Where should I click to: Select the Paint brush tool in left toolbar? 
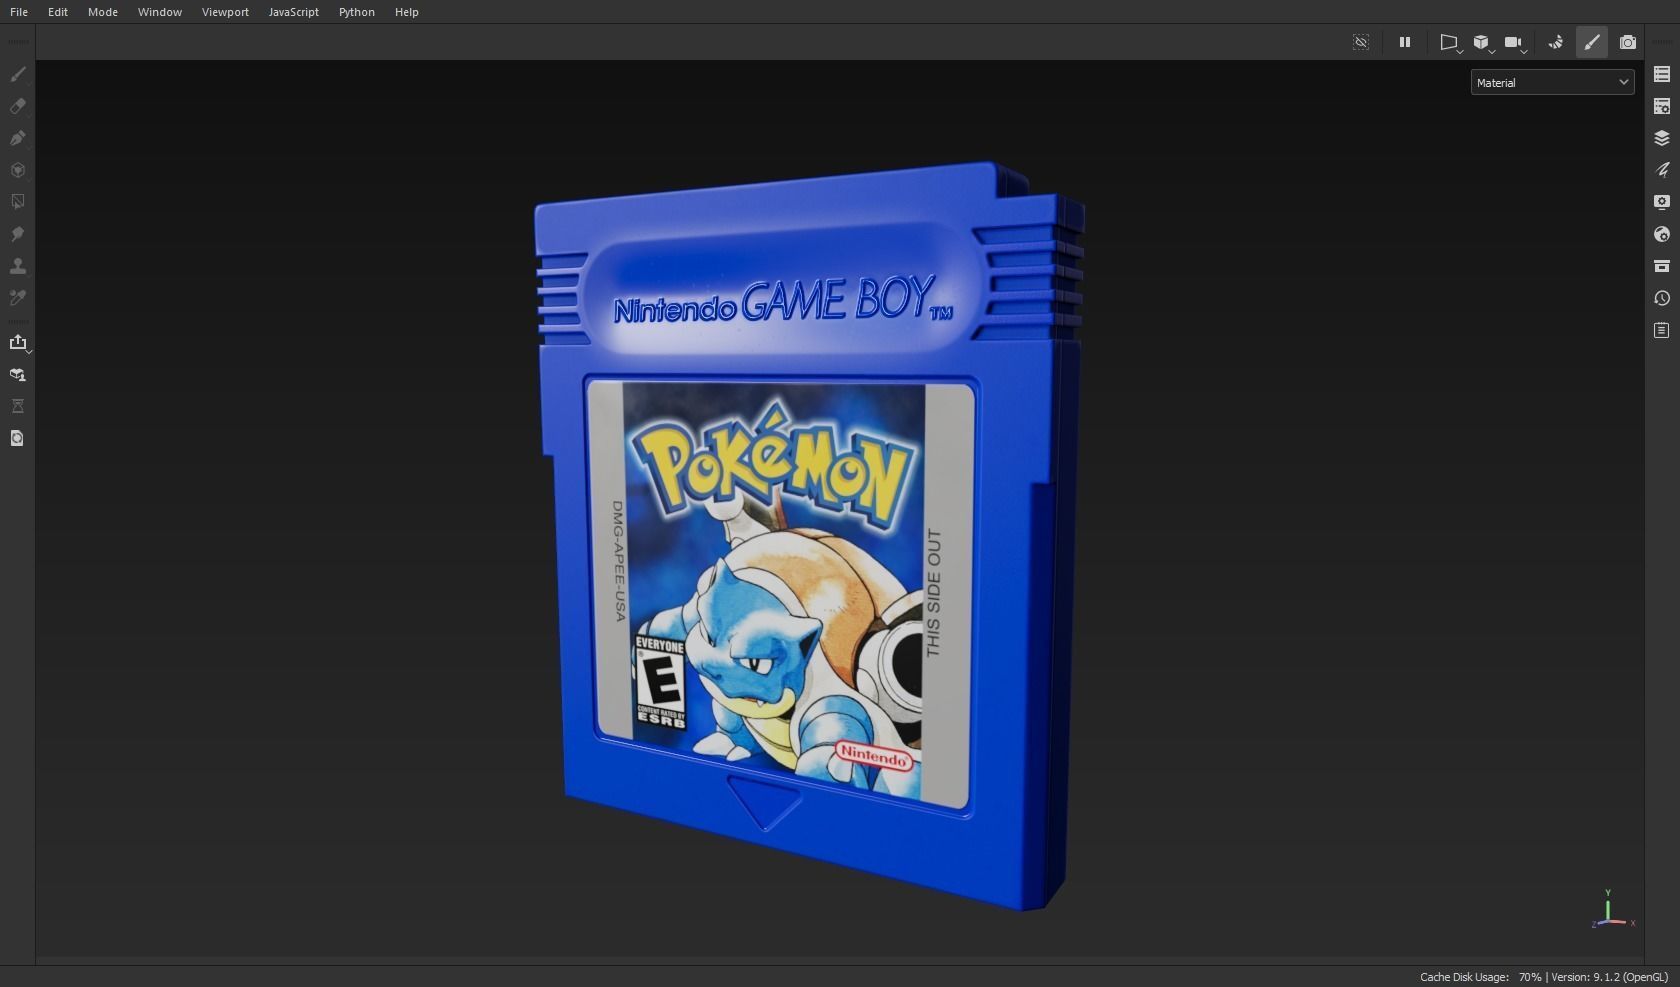(18, 74)
